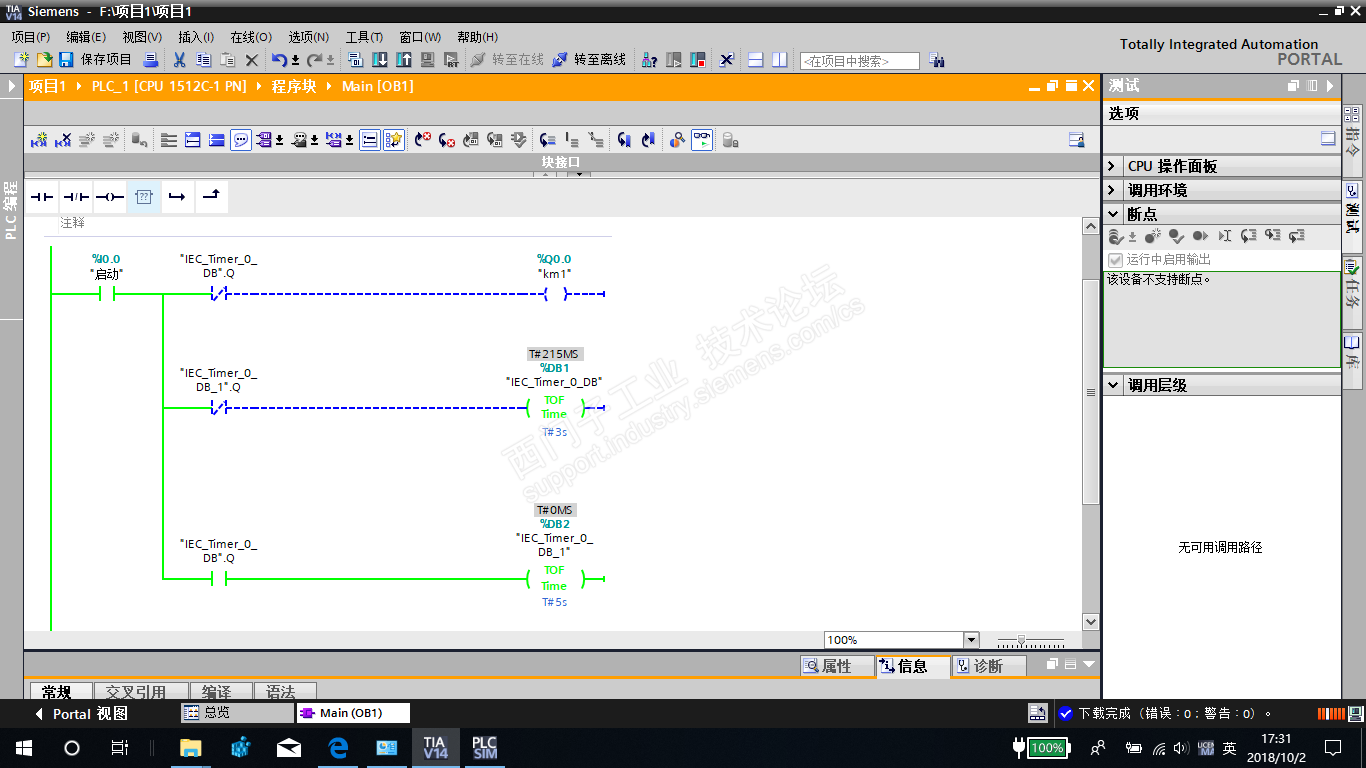Open the zoom level 100% dropdown
This screenshot has width=1366, height=768.
[x=971, y=640]
